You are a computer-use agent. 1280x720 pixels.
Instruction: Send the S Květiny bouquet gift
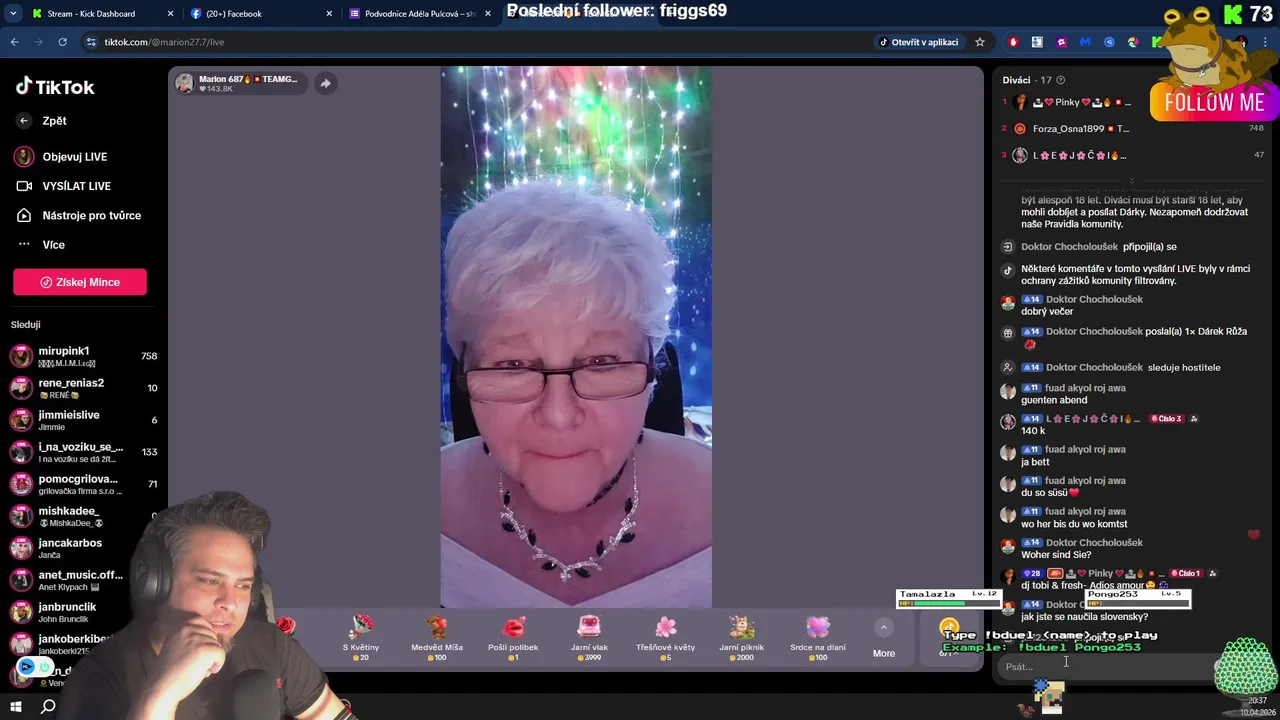click(x=361, y=637)
